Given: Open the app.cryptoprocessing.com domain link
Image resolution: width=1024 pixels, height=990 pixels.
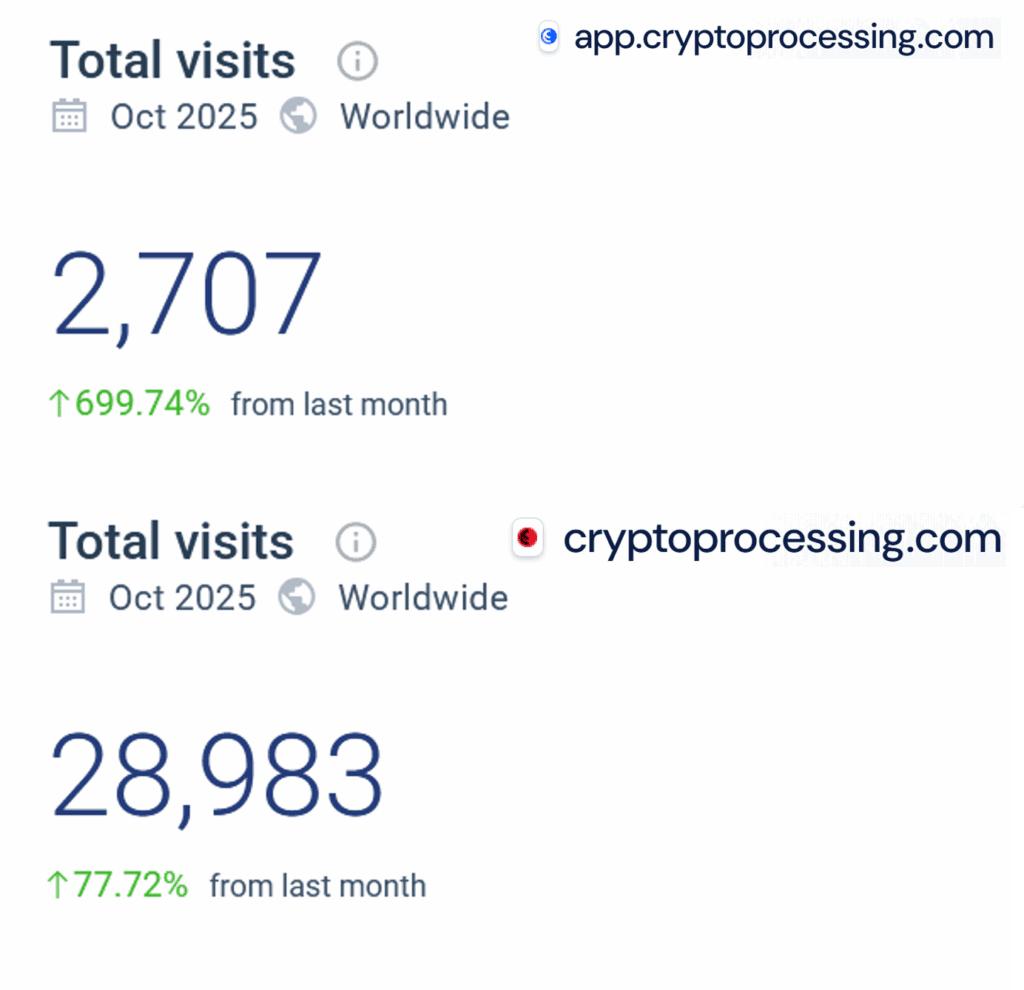Looking at the screenshot, I should pos(784,37).
